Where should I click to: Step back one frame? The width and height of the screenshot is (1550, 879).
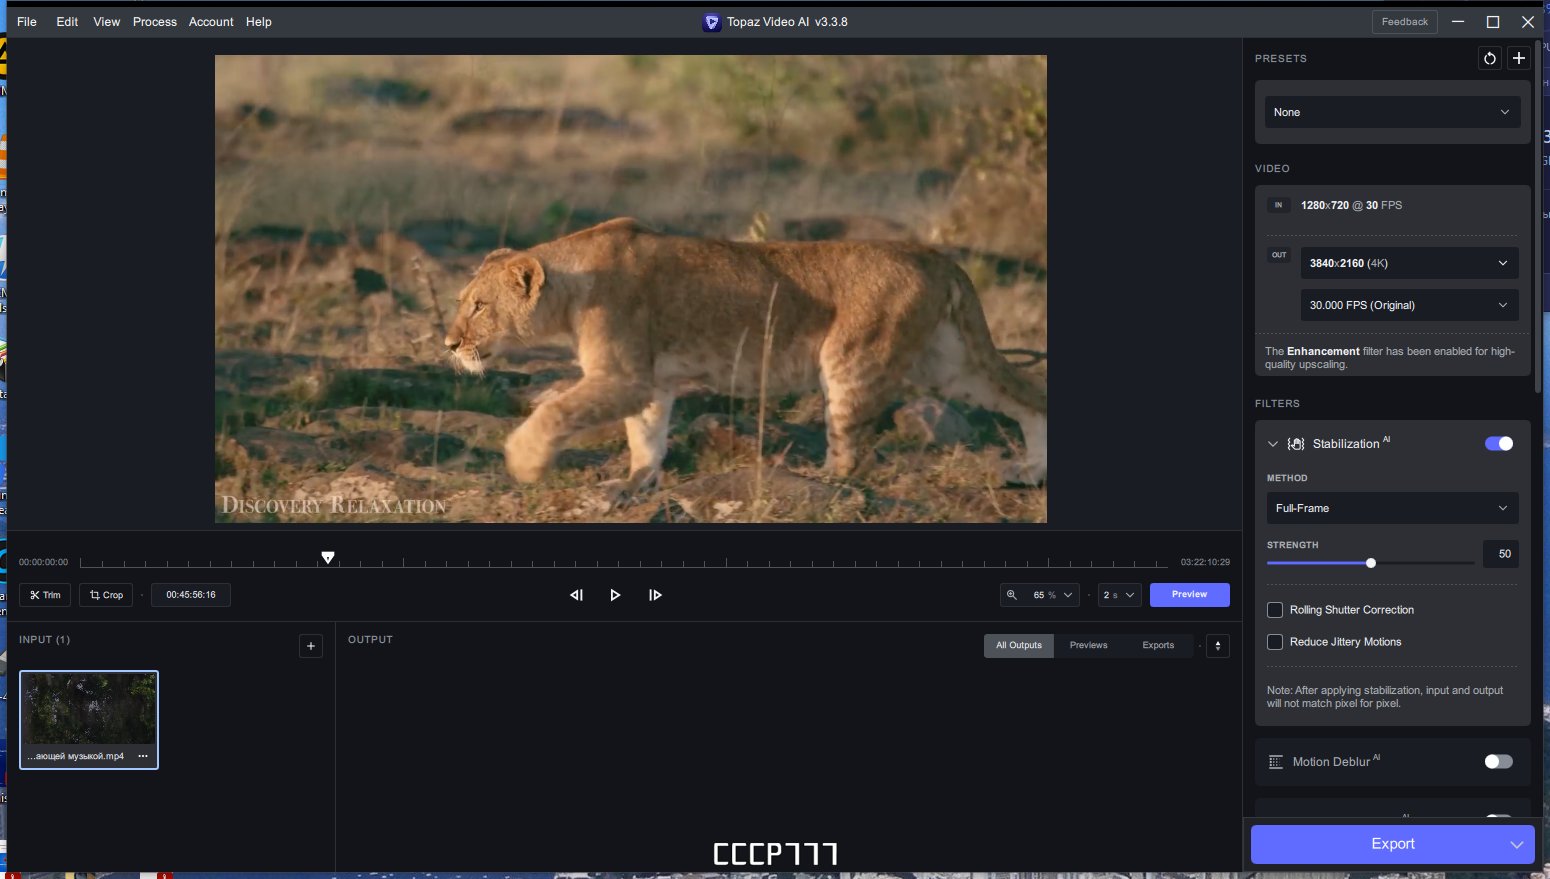(576, 595)
